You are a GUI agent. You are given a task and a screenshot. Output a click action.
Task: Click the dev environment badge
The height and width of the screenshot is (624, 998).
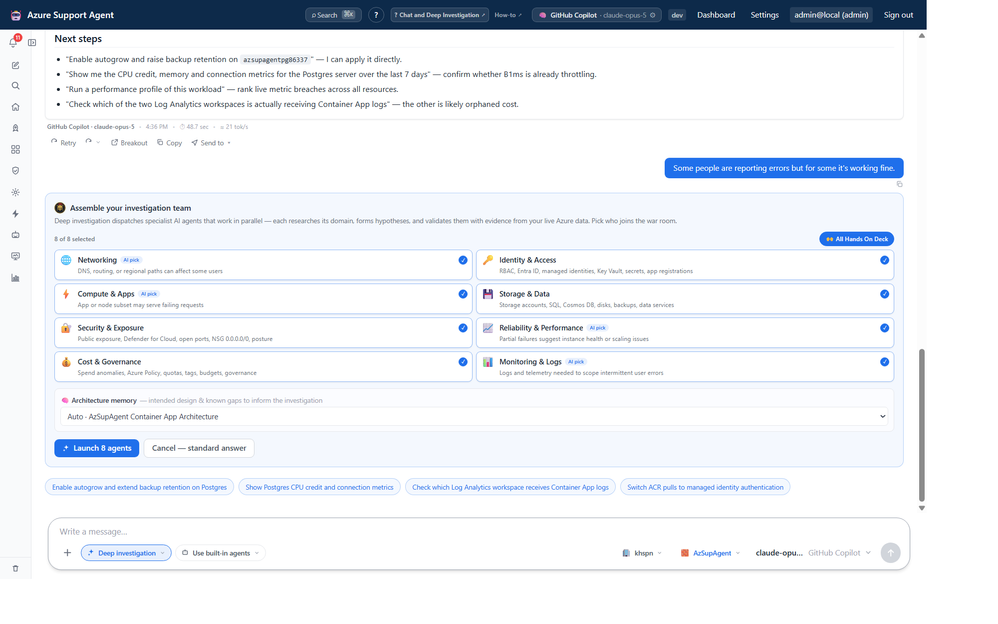coord(677,15)
